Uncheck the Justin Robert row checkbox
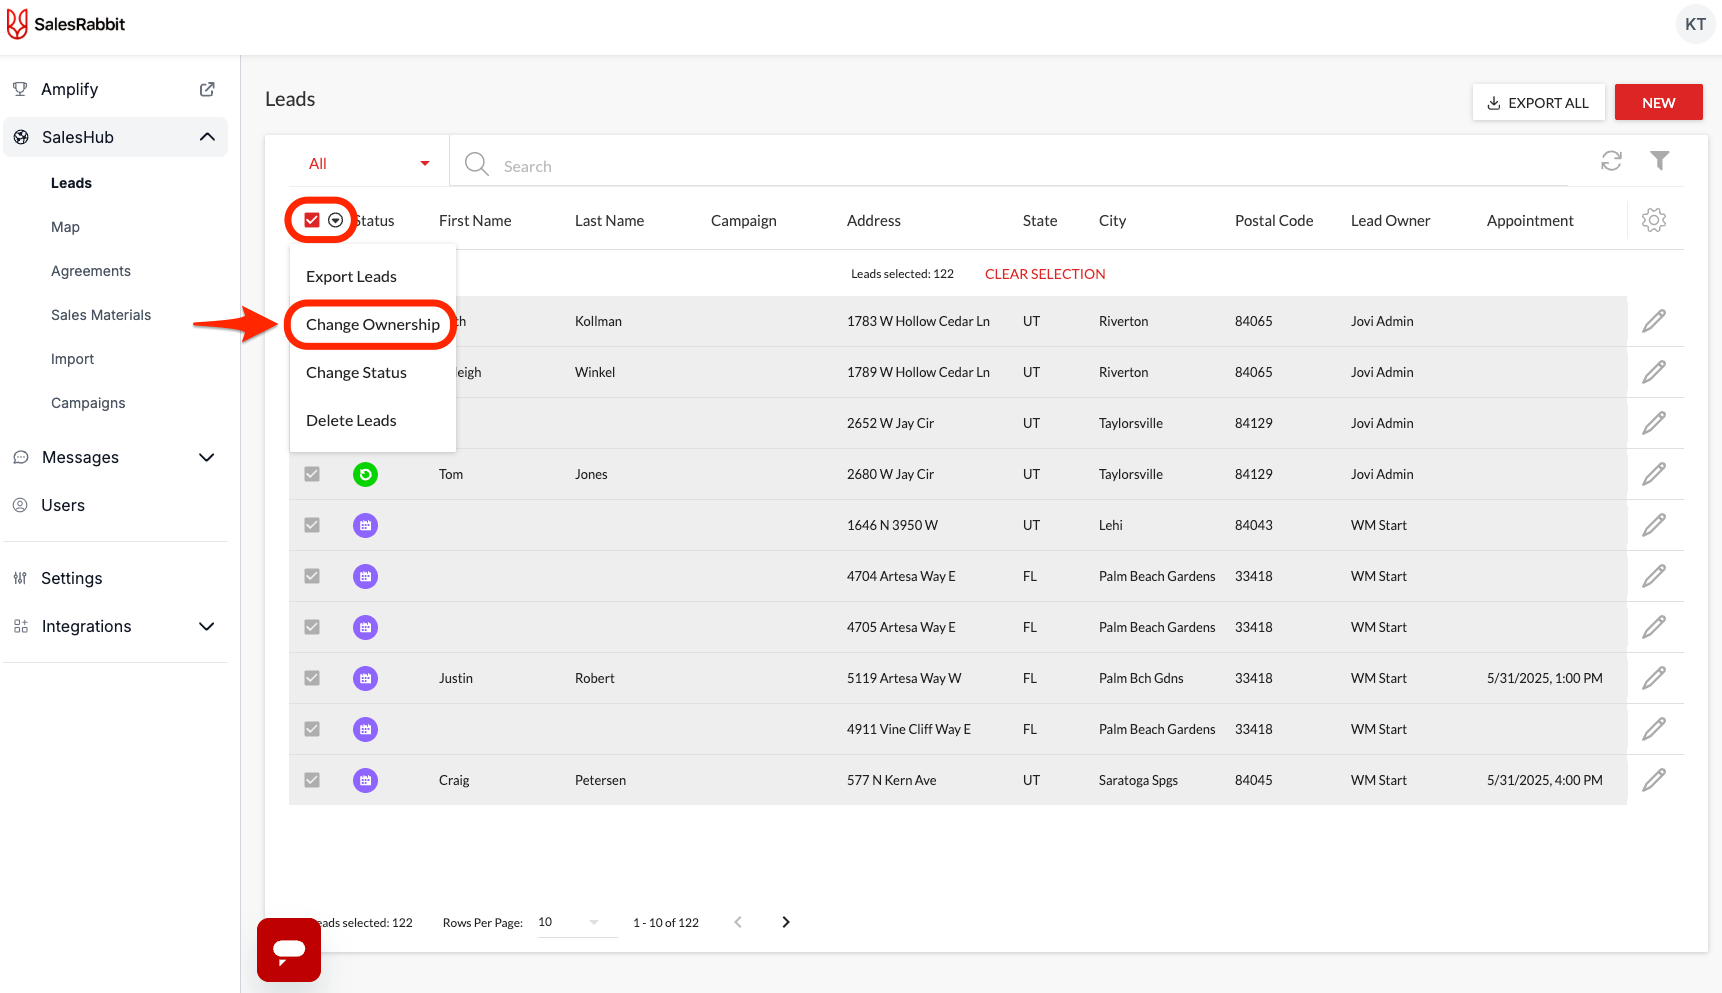The height and width of the screenshot is (993, 1722). click(x=312, y=678)
